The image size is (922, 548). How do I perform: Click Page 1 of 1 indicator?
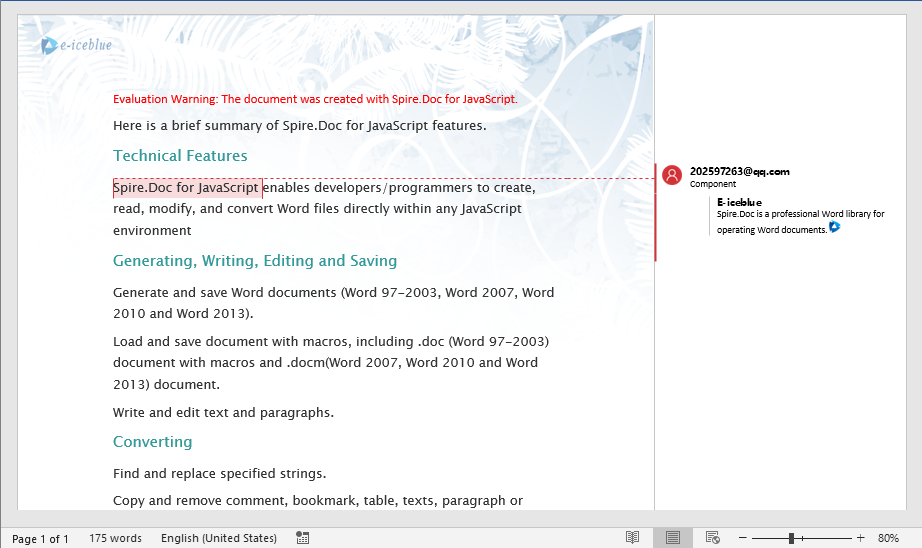[x=40, y=539]
